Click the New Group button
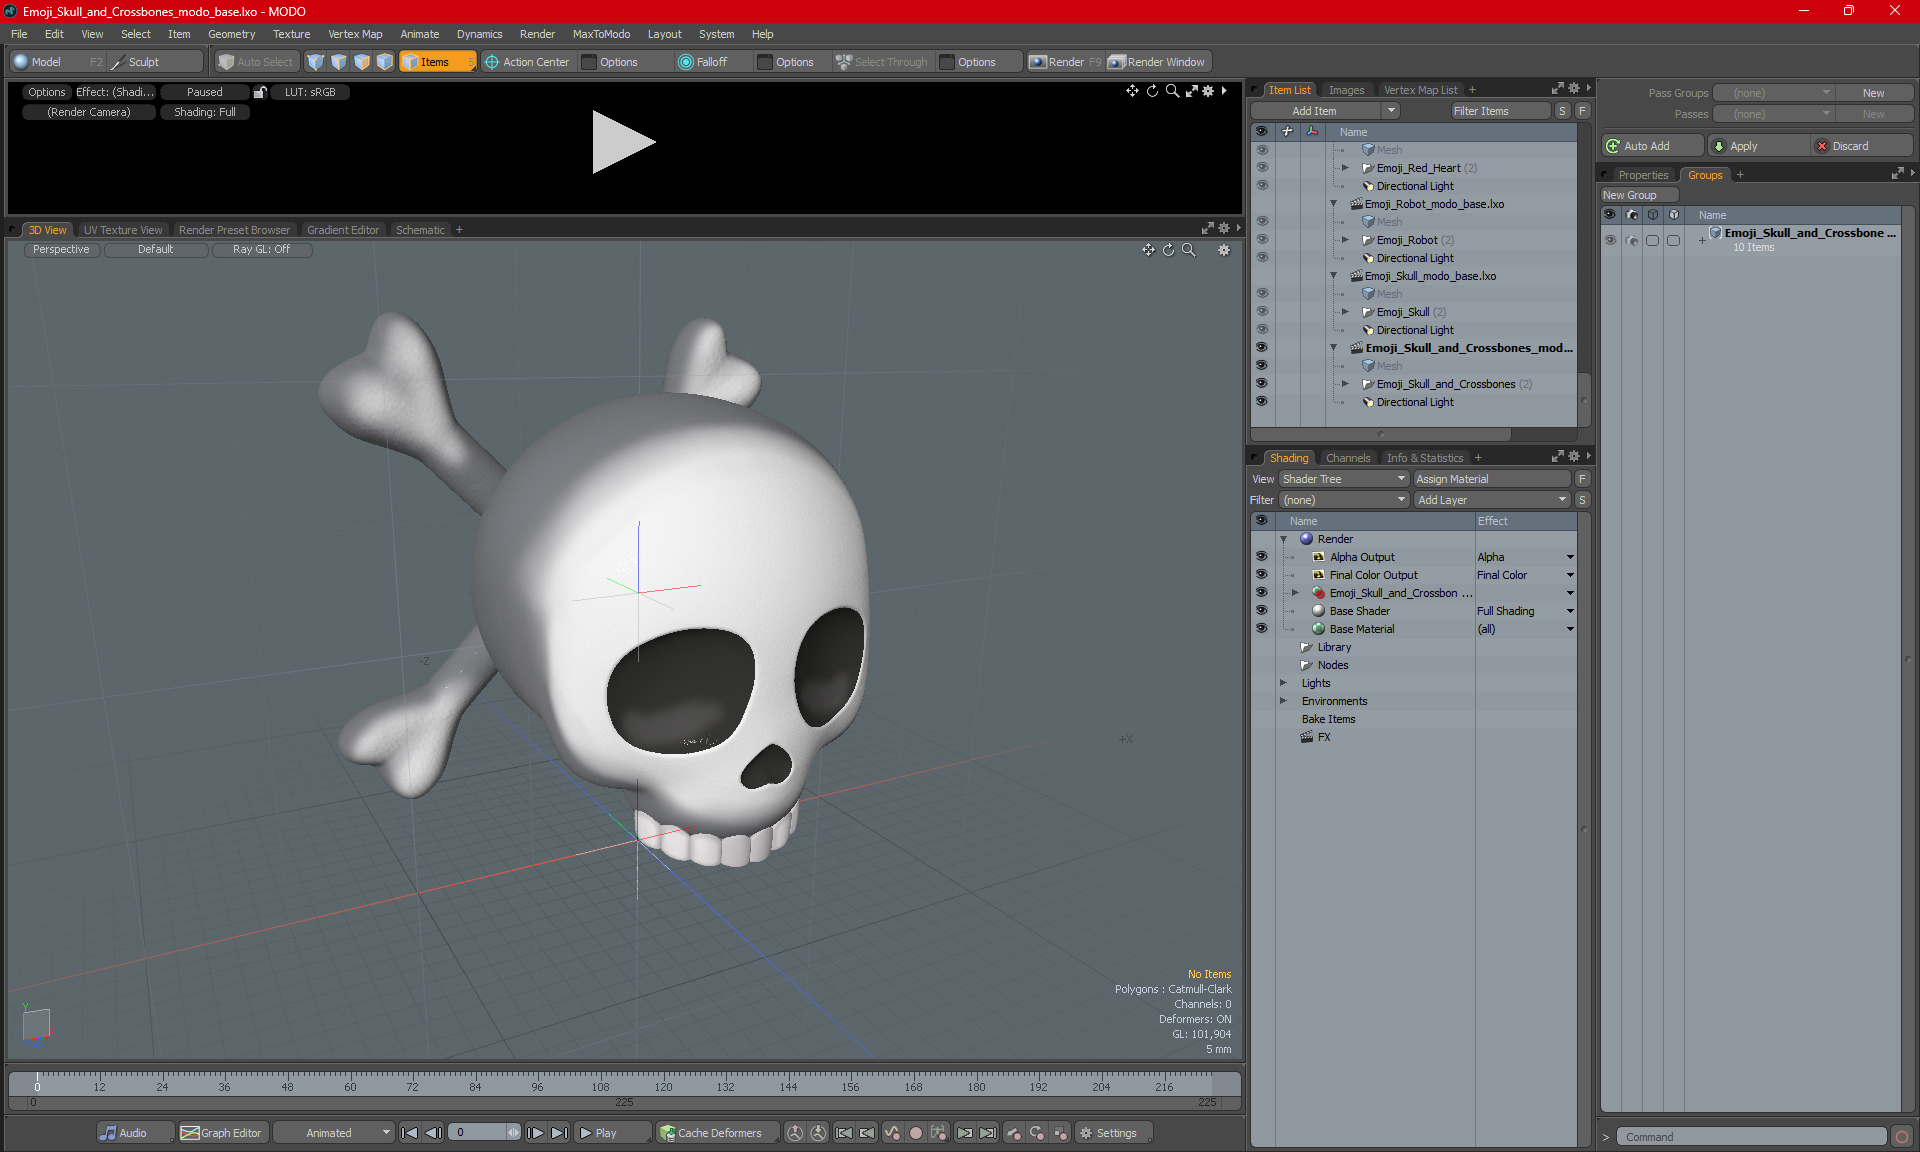The height and width of the screenshot is (1152, 1920). tap(1639, 195)
